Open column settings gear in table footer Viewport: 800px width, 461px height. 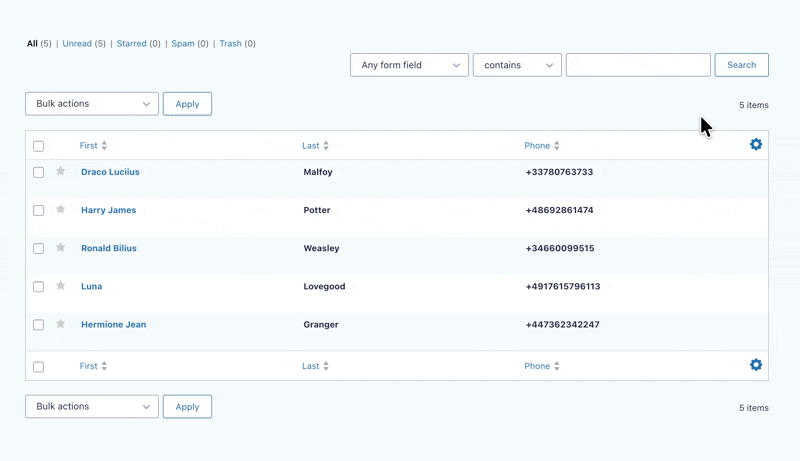755,365
